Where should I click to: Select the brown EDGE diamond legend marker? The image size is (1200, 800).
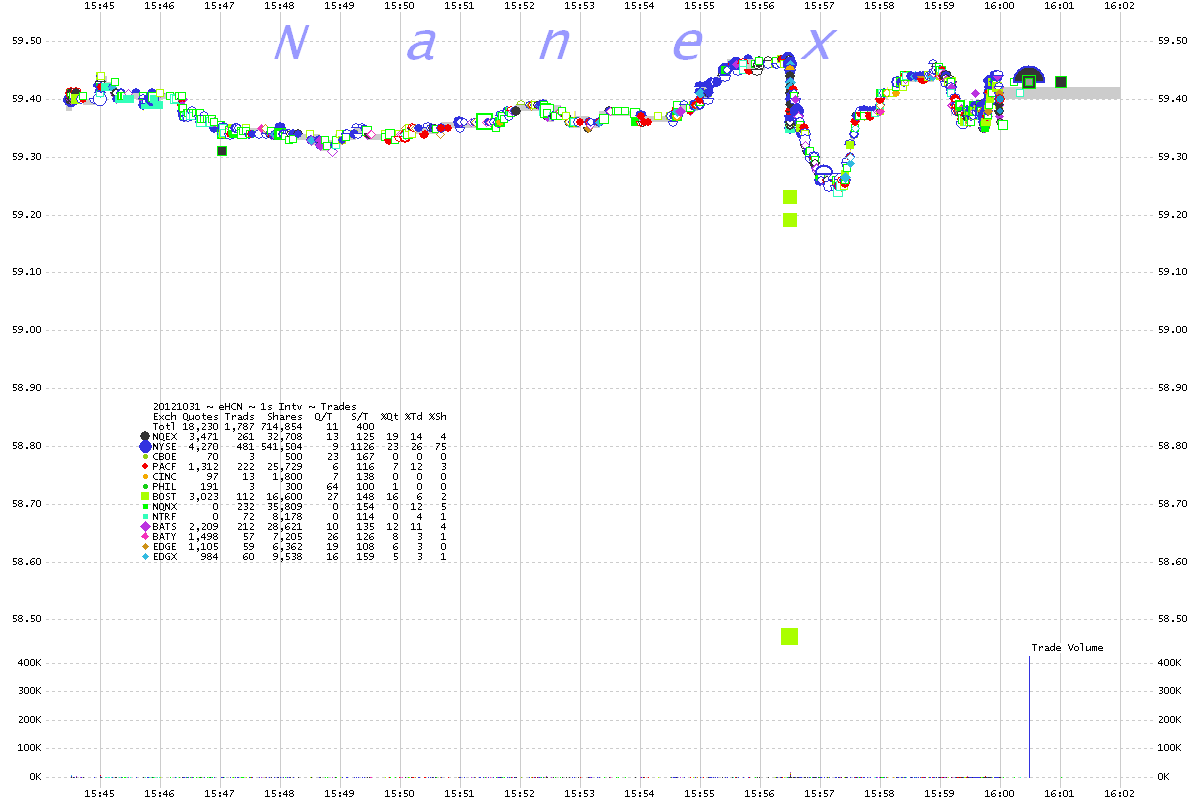145,546
